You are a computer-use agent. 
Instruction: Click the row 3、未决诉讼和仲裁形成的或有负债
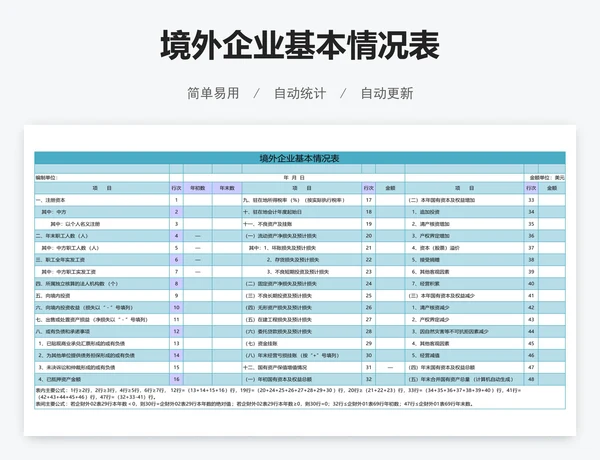click(102, 367)
